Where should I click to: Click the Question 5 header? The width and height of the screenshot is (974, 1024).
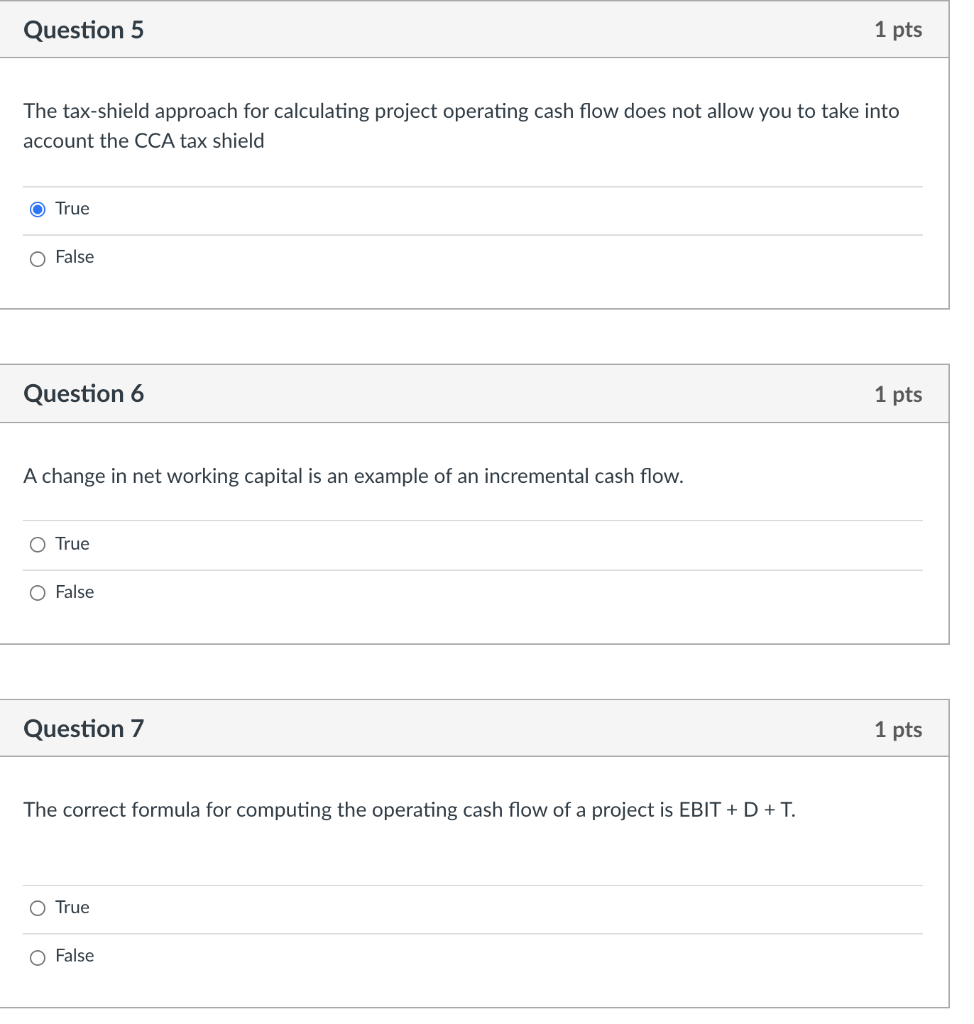pos(83,30)
